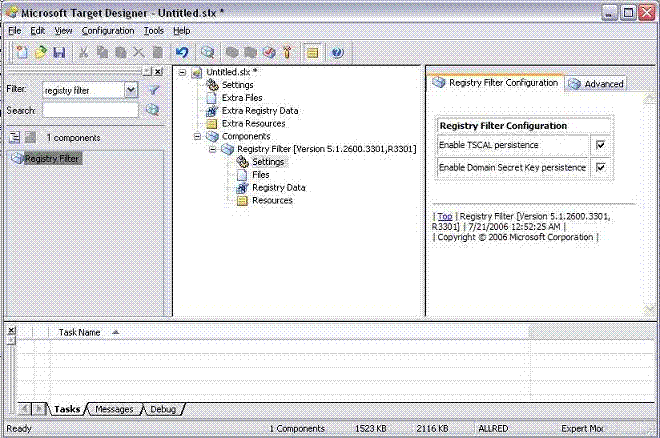
Task: Click the Open file toolbar icon
Action: 40,52
